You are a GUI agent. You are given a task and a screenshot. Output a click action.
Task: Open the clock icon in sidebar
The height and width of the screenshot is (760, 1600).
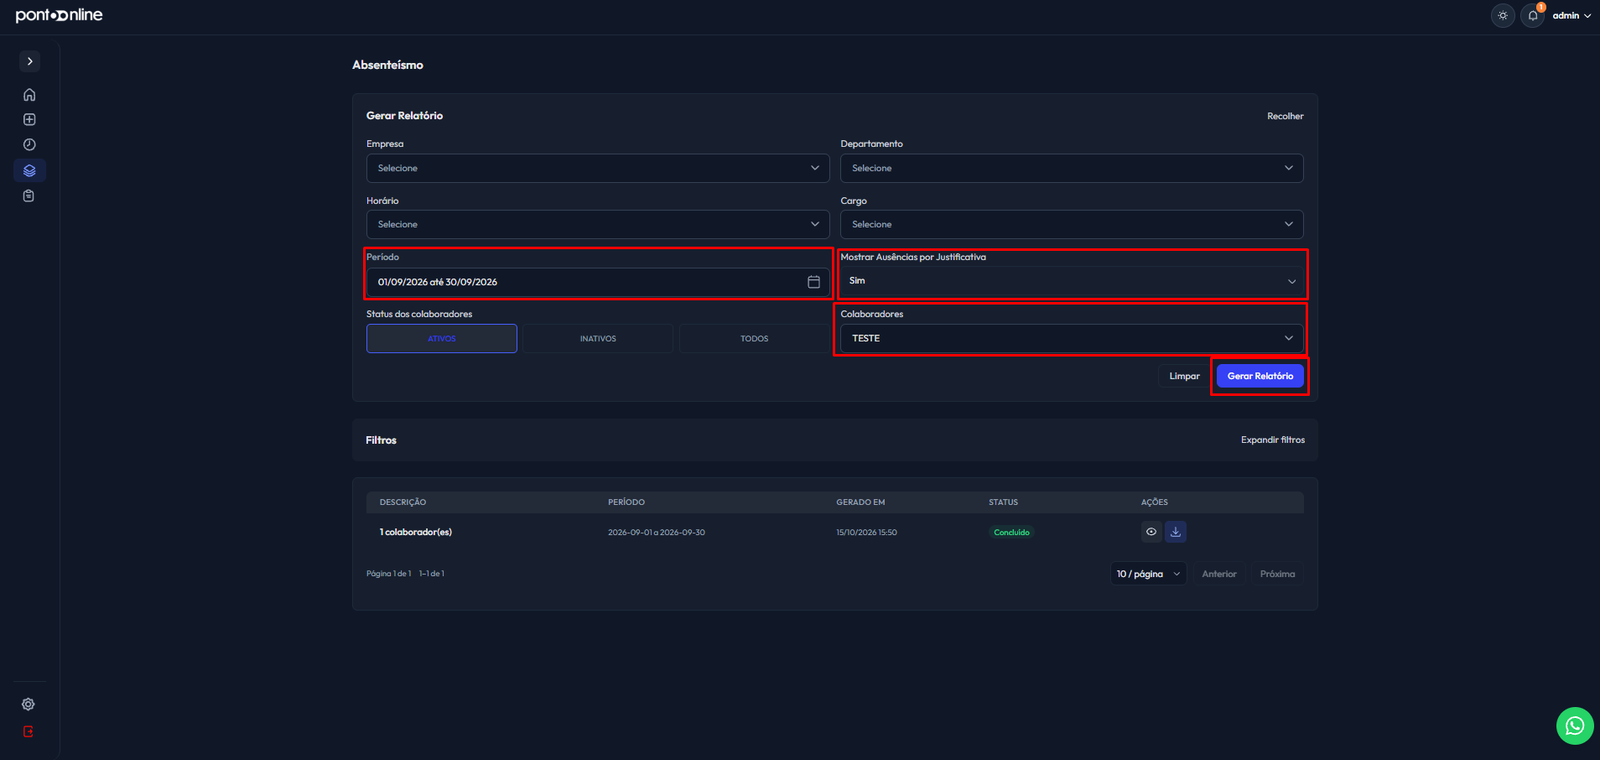[29, 145]
